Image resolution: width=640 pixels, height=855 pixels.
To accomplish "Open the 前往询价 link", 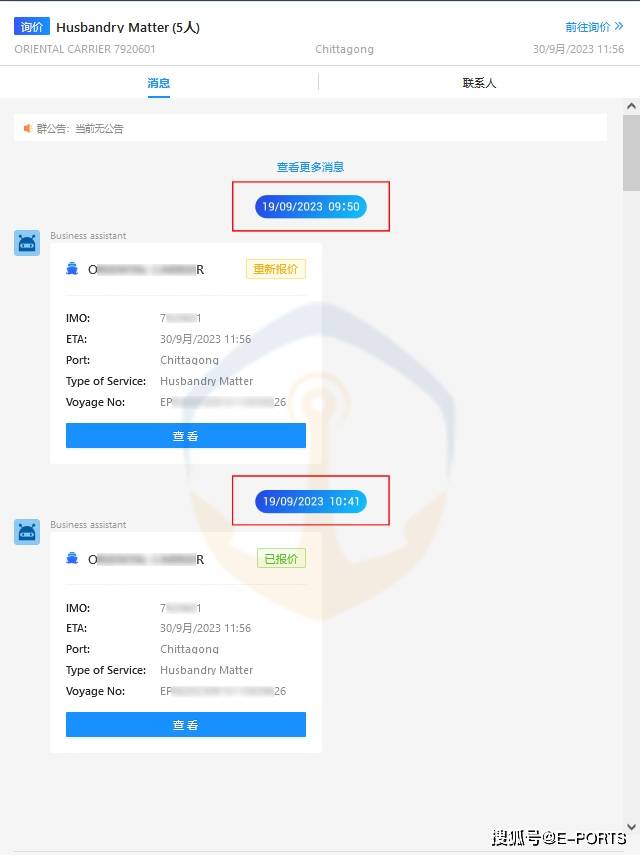I will (x=588, y=27).
